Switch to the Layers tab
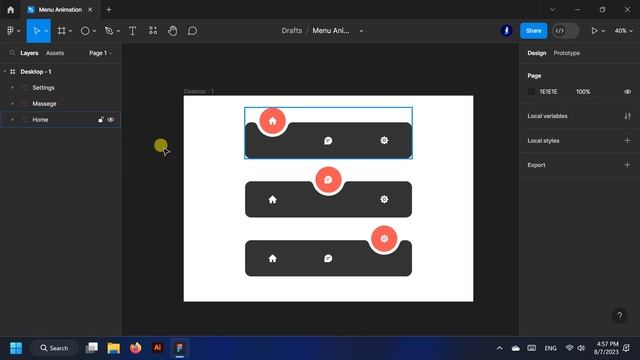The height and width of the screenshot is (360, 640). click(29, 53)
